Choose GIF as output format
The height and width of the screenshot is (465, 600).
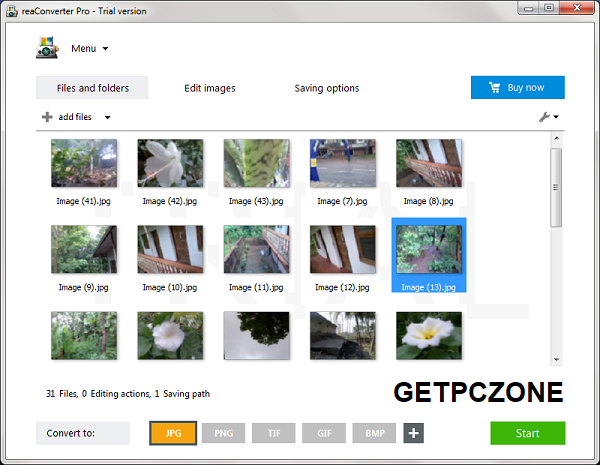[x=324, y=433]
